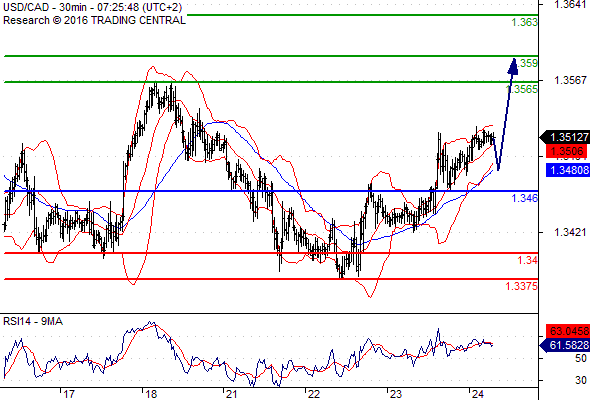Click date marker 24 on time axis
The image size is (590, 400).
tap(477, 394)
